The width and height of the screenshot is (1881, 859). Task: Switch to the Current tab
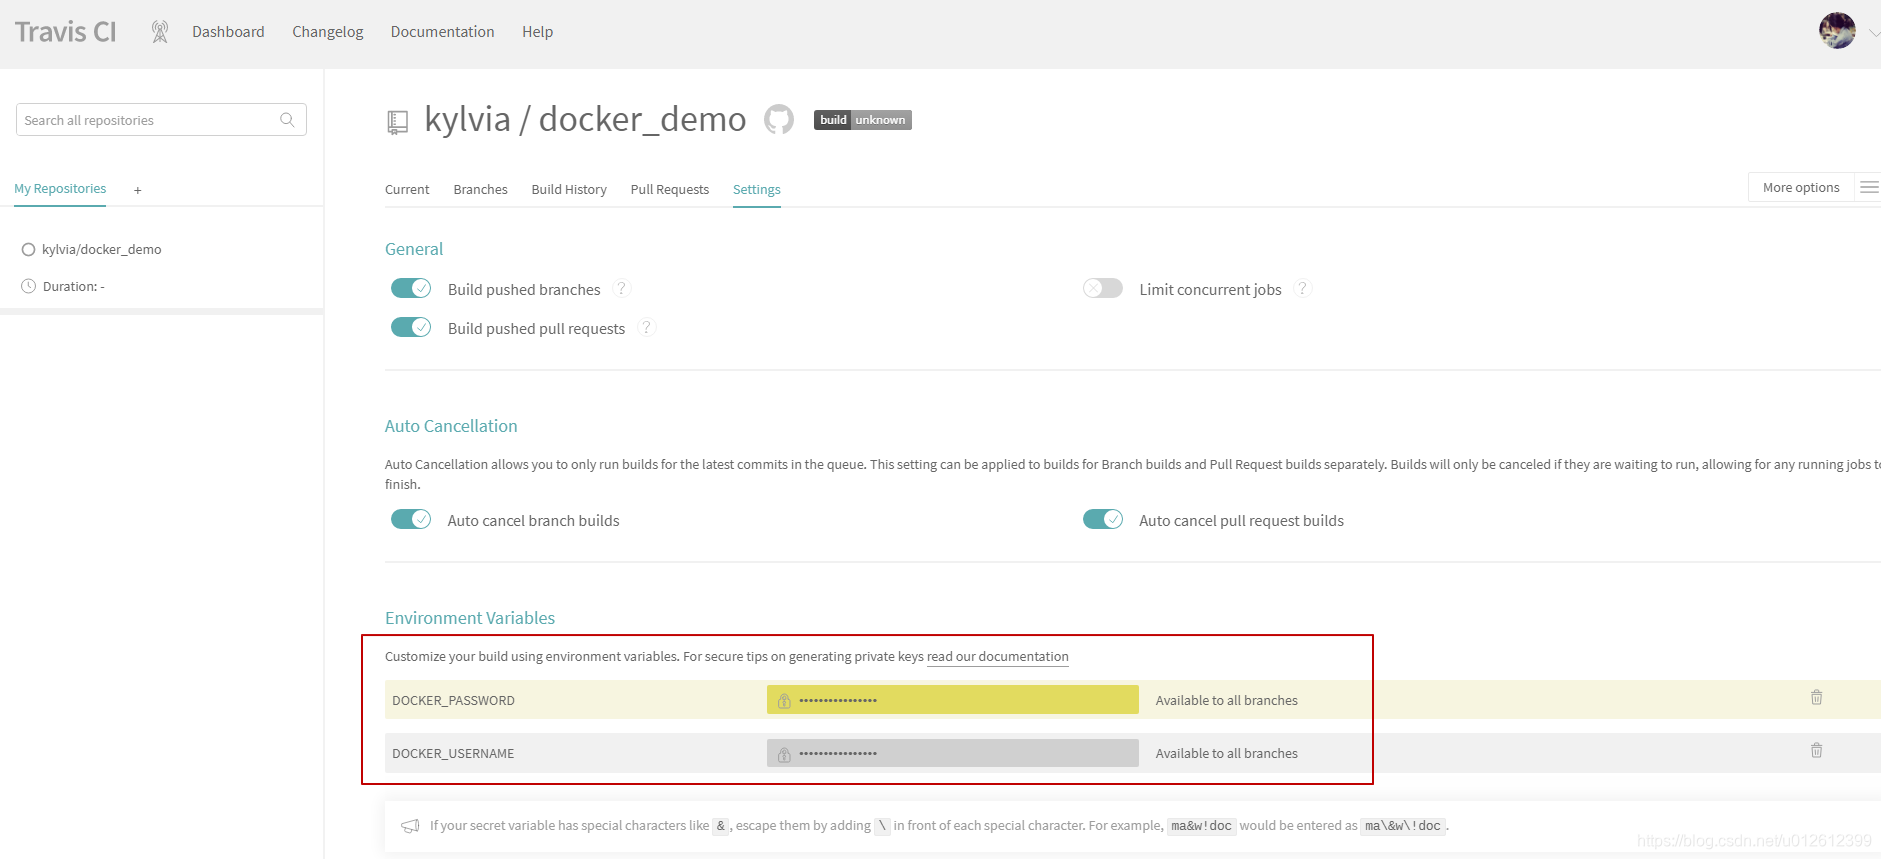click(x=407, y=190)
